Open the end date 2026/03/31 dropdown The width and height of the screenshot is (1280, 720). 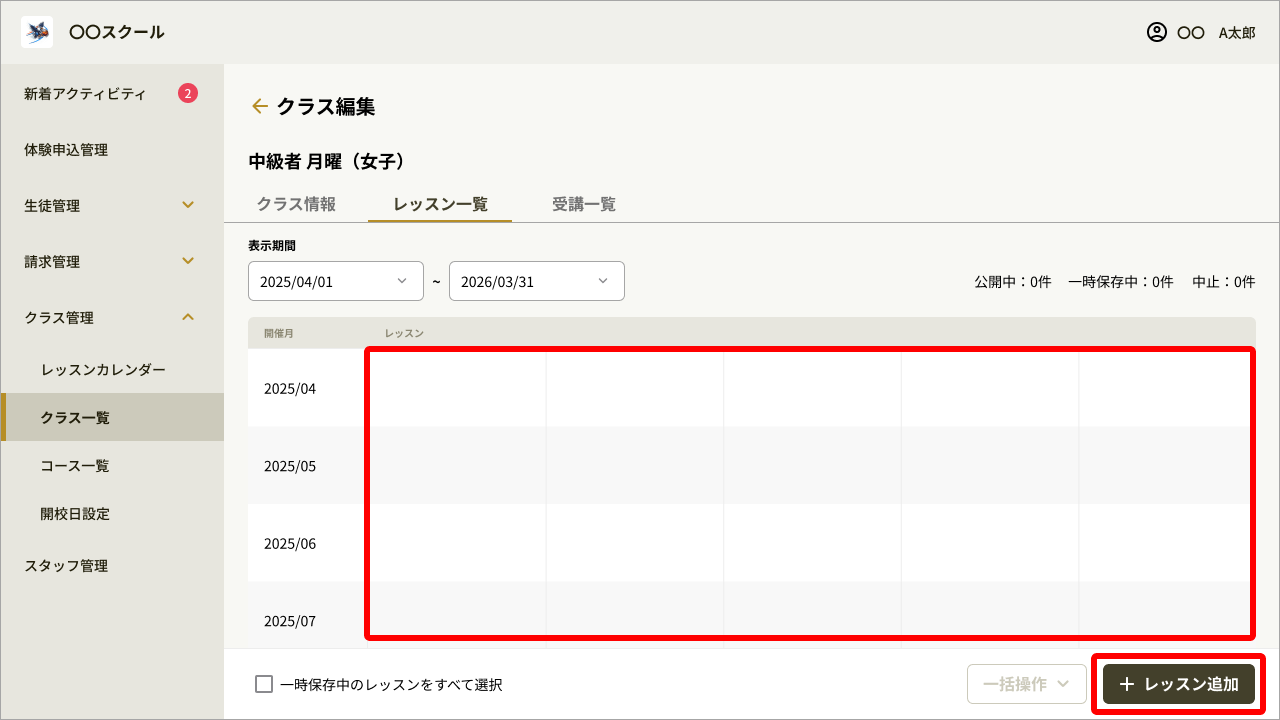click(x=536, y=281)
